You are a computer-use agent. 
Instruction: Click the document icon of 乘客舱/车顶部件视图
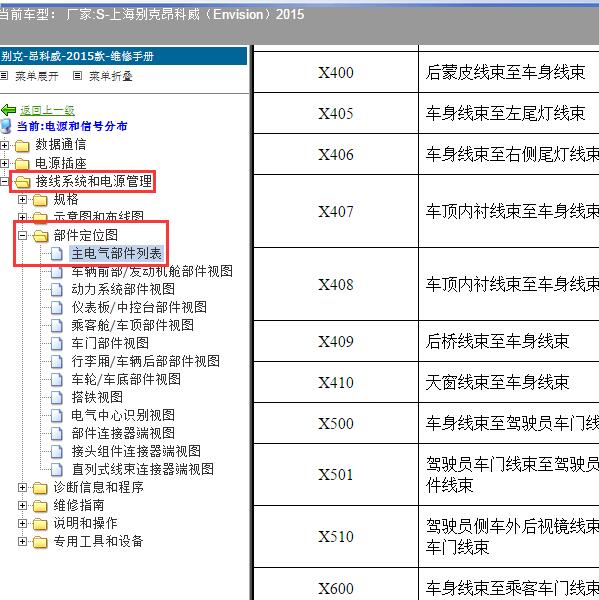point(57,325)
